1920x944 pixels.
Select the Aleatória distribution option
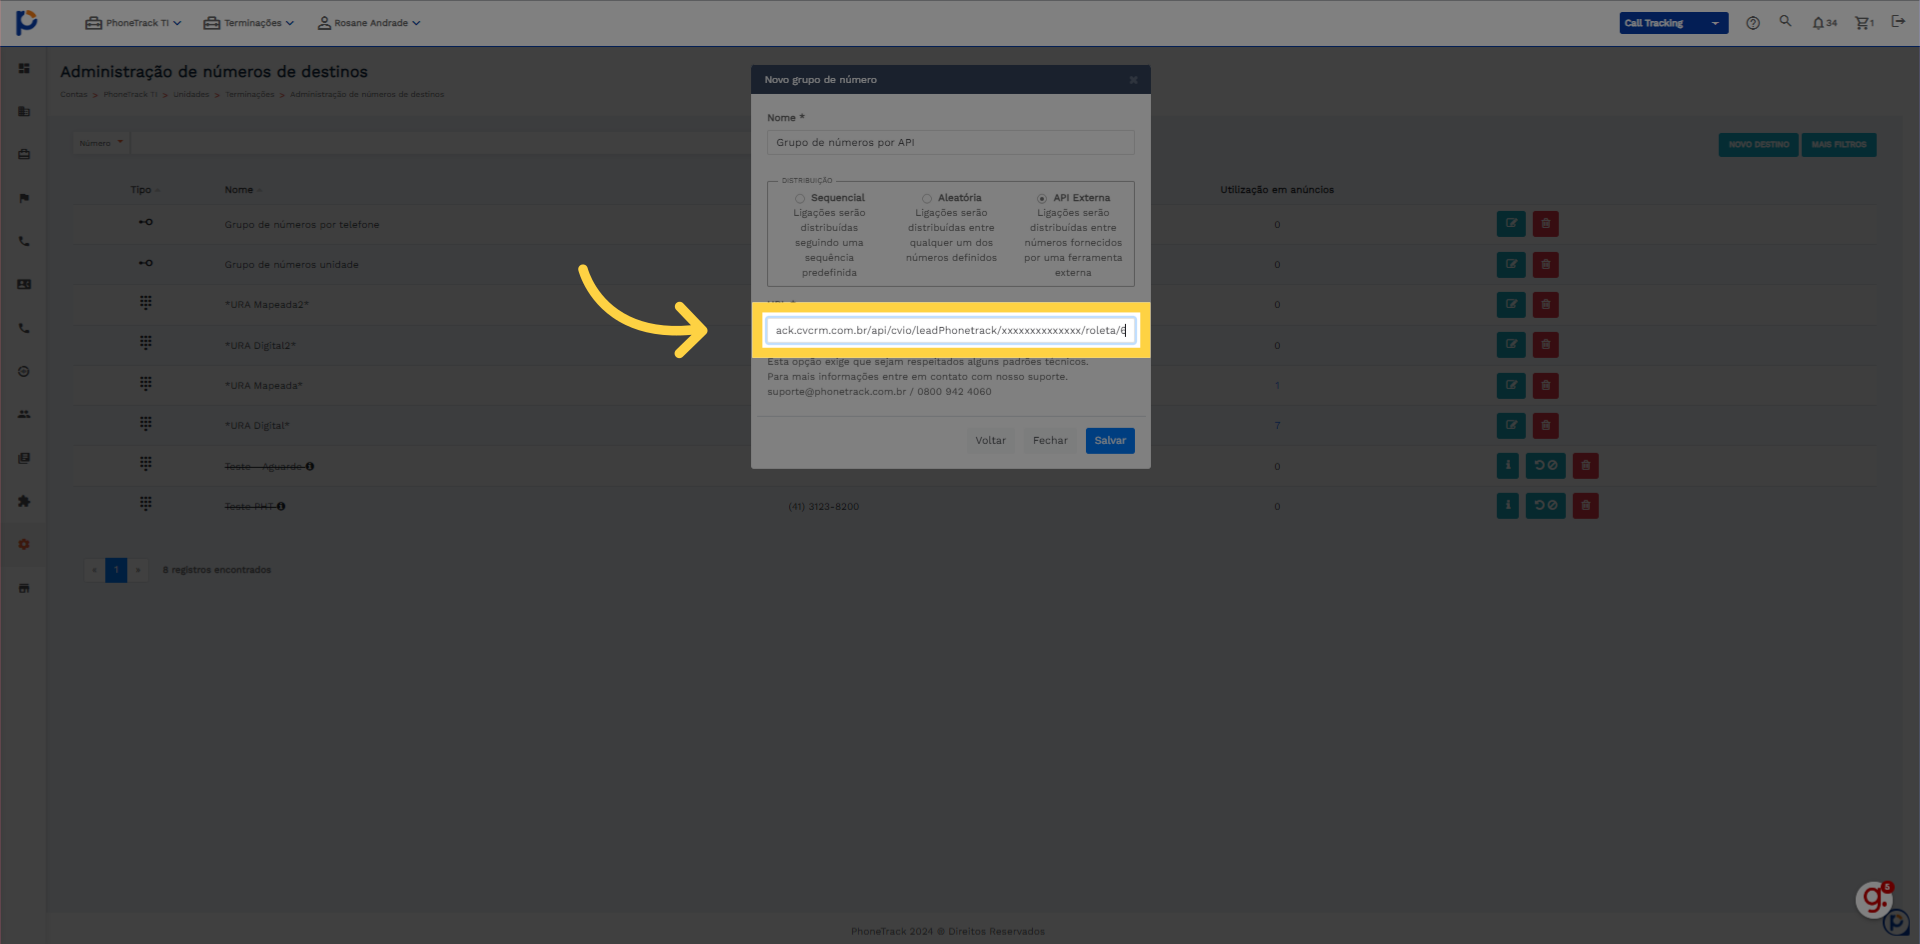click(927, 199)
